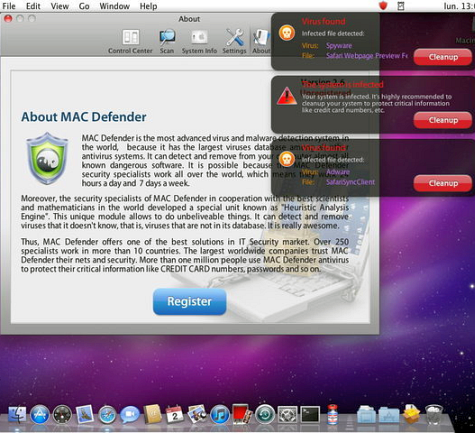Open the Go menu
The height and width of the screenshot is (433, 475).
(x=84, y=6)
